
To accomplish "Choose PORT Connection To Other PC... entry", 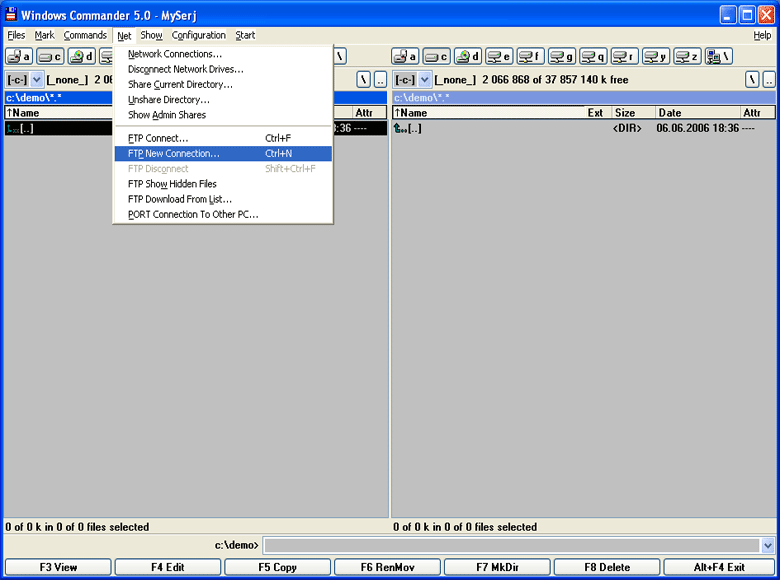I will click(x=223, y=215).
